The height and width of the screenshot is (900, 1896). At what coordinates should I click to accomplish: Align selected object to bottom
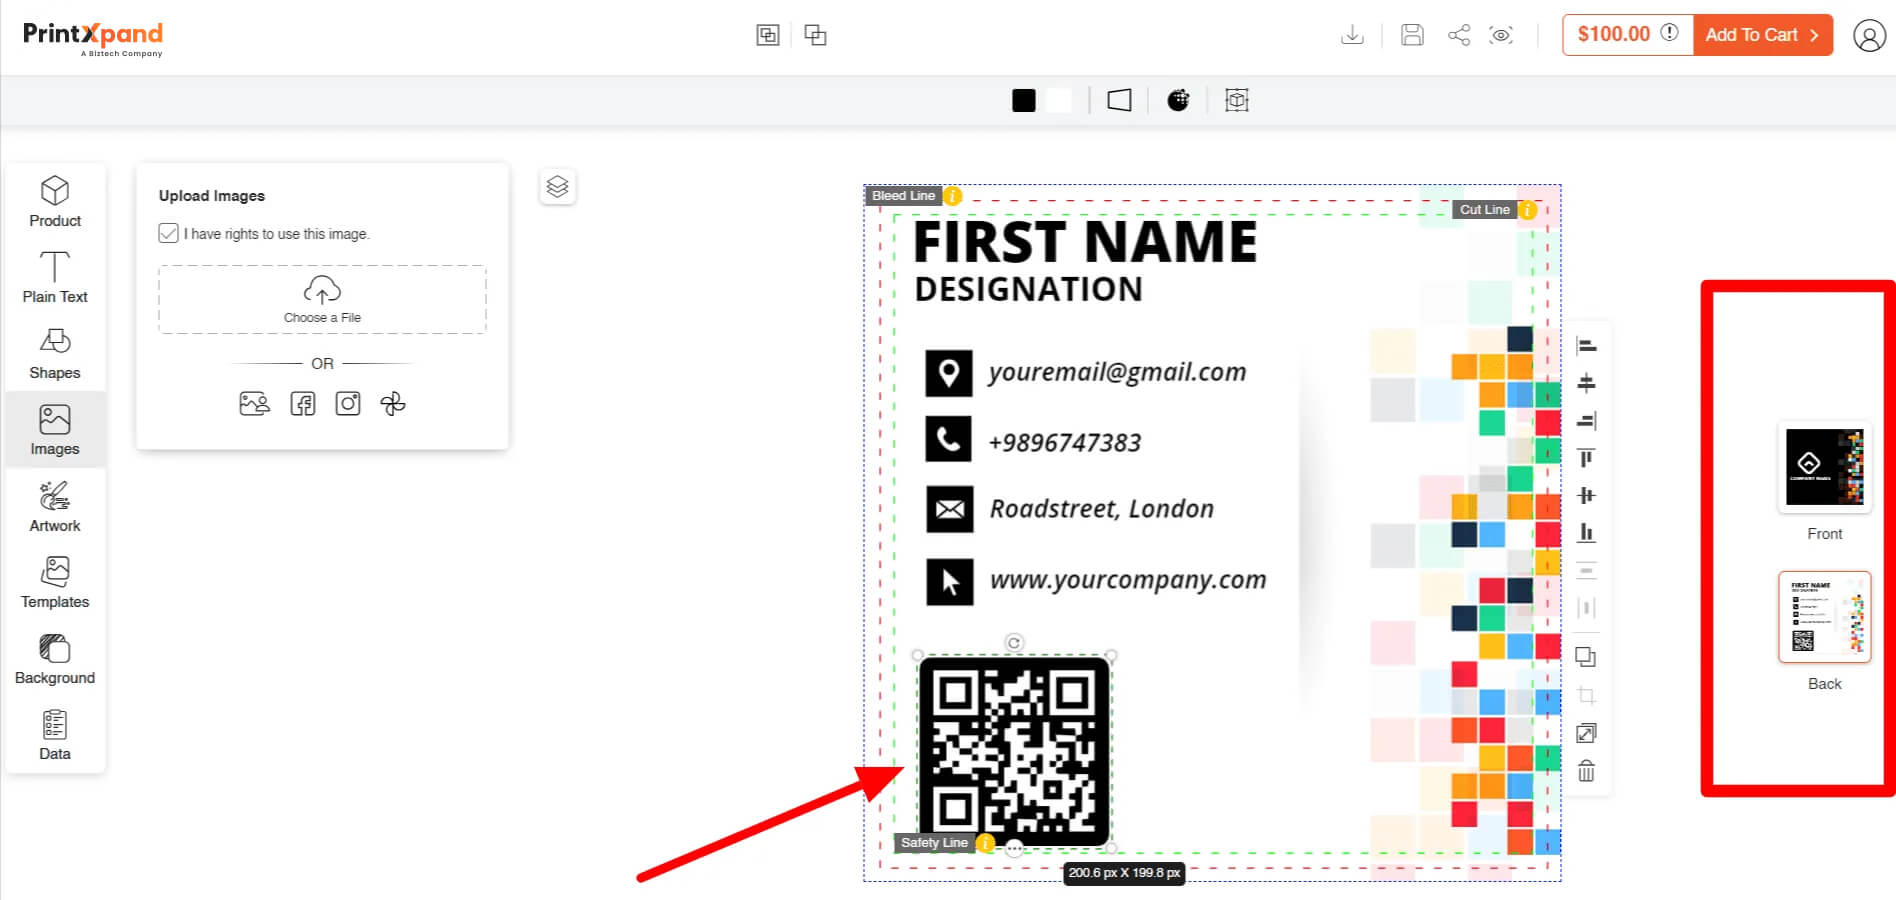click(x=1586, y=532)
